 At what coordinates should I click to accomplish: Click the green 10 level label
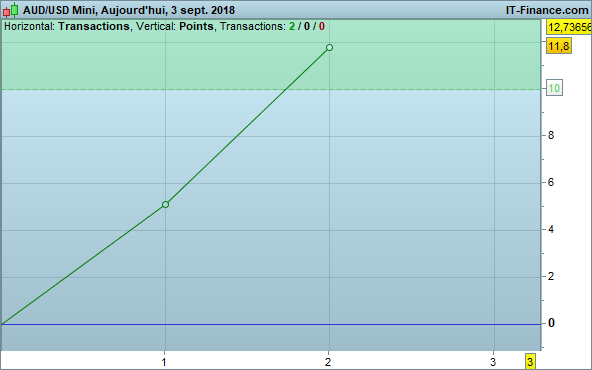click(554, 88)
